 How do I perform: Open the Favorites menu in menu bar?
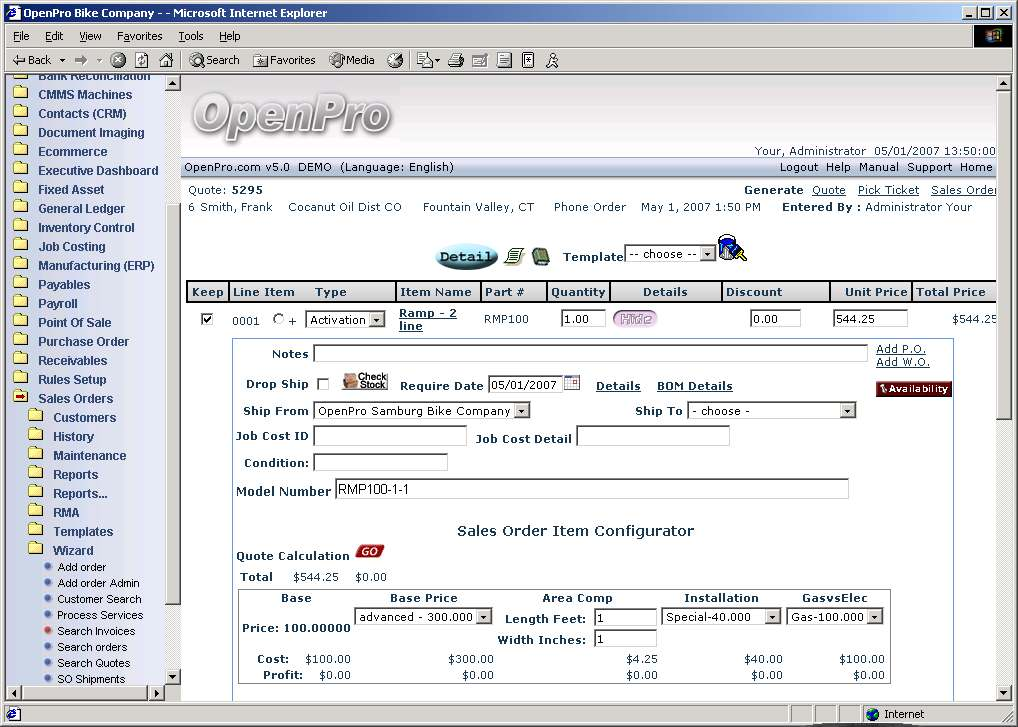click(x=140, y=36)
